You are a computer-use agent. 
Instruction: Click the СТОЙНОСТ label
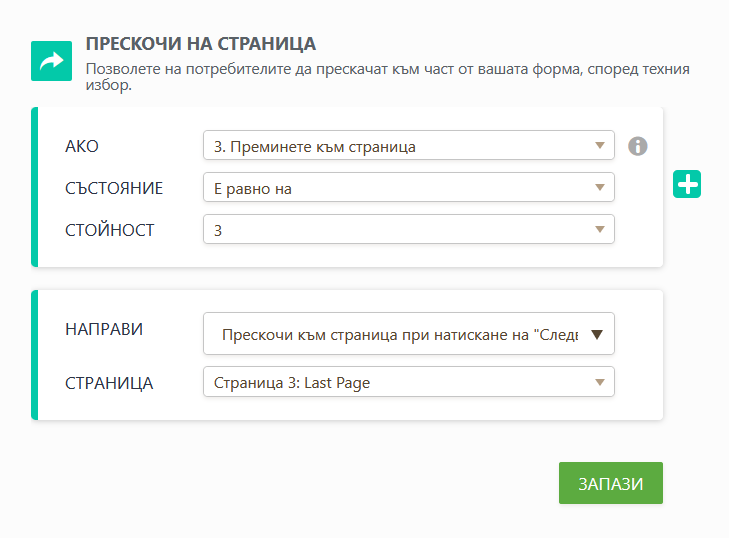point(109,230)
